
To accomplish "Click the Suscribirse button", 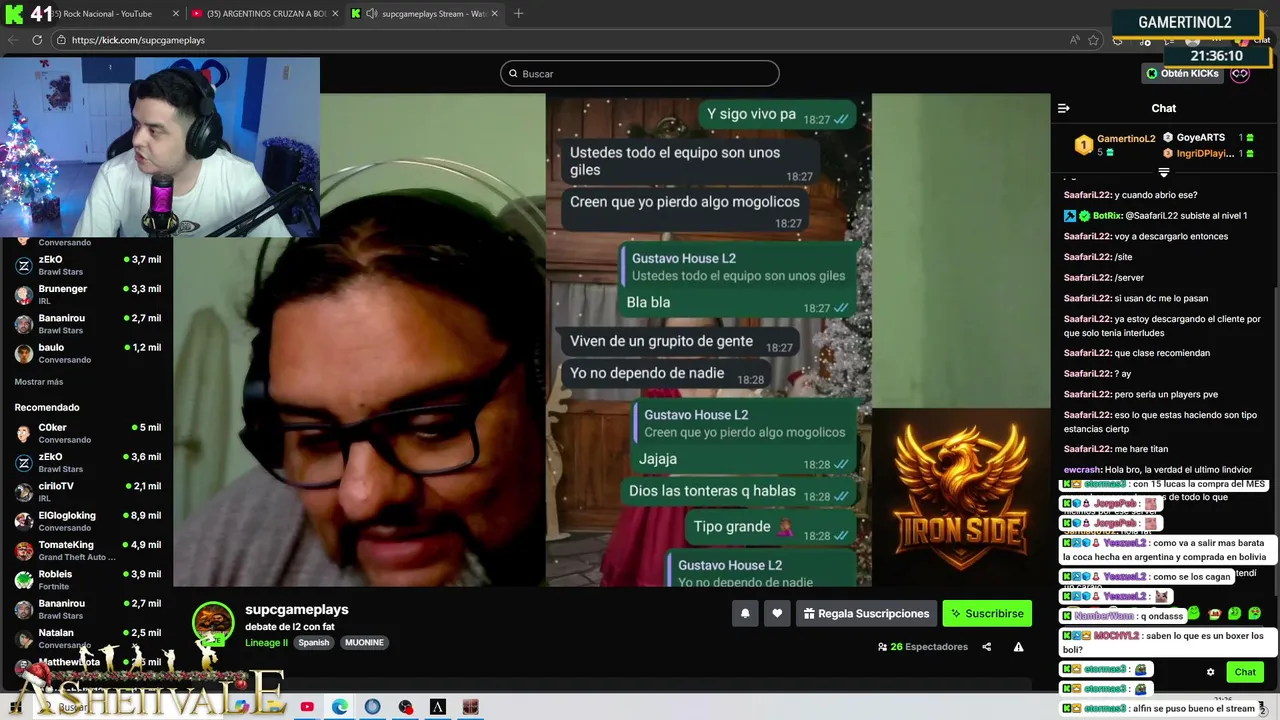I will [x=987, y=613].
